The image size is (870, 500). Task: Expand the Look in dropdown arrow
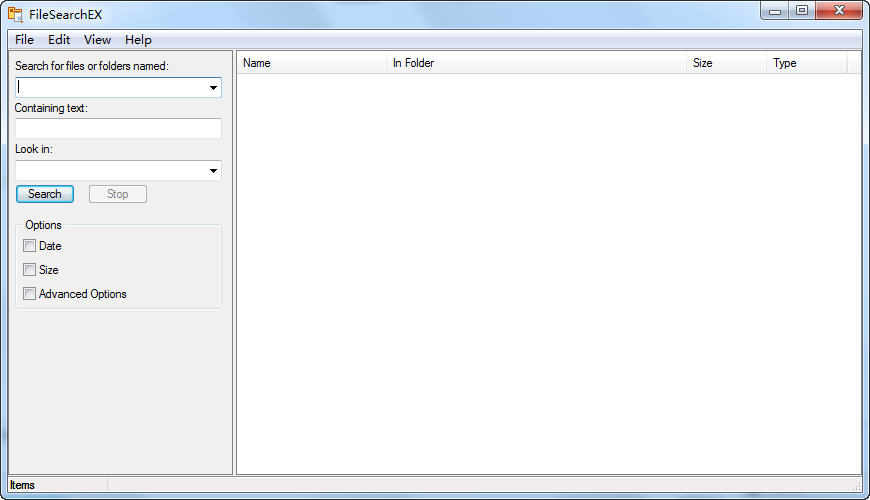click(x=213, y=171)
